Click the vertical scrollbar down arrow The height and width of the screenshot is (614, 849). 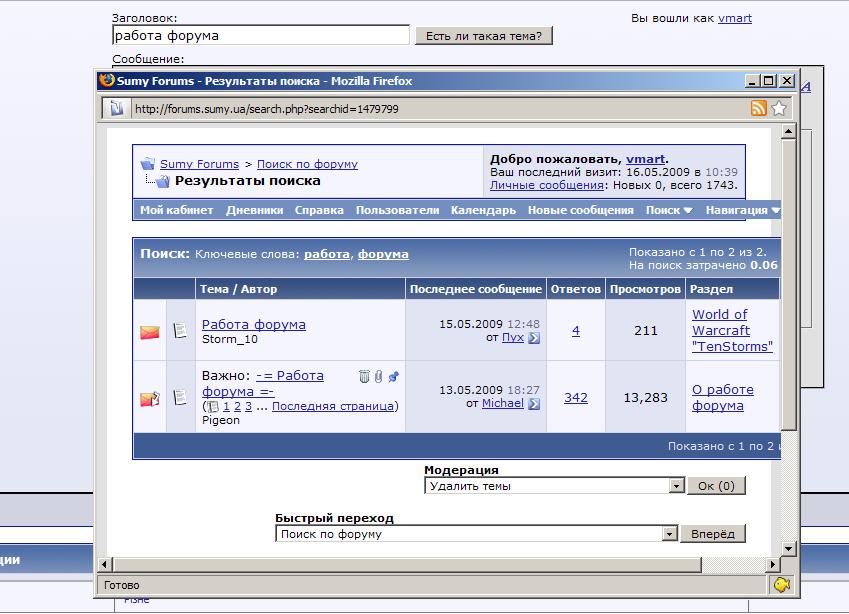pyautogui.click(x=788, y=548)
